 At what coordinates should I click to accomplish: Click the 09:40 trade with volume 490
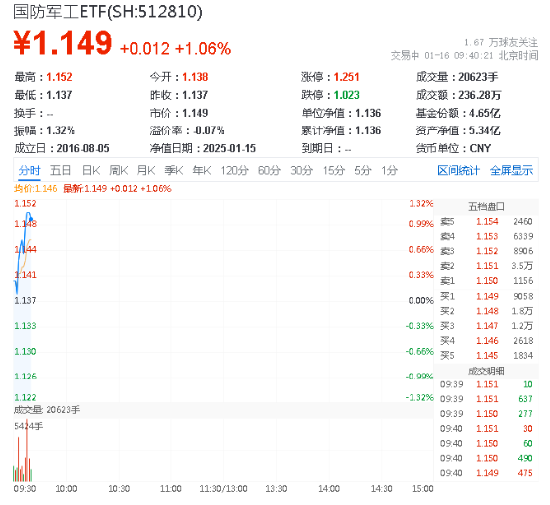pyautogui.click(x=486, y=458)
